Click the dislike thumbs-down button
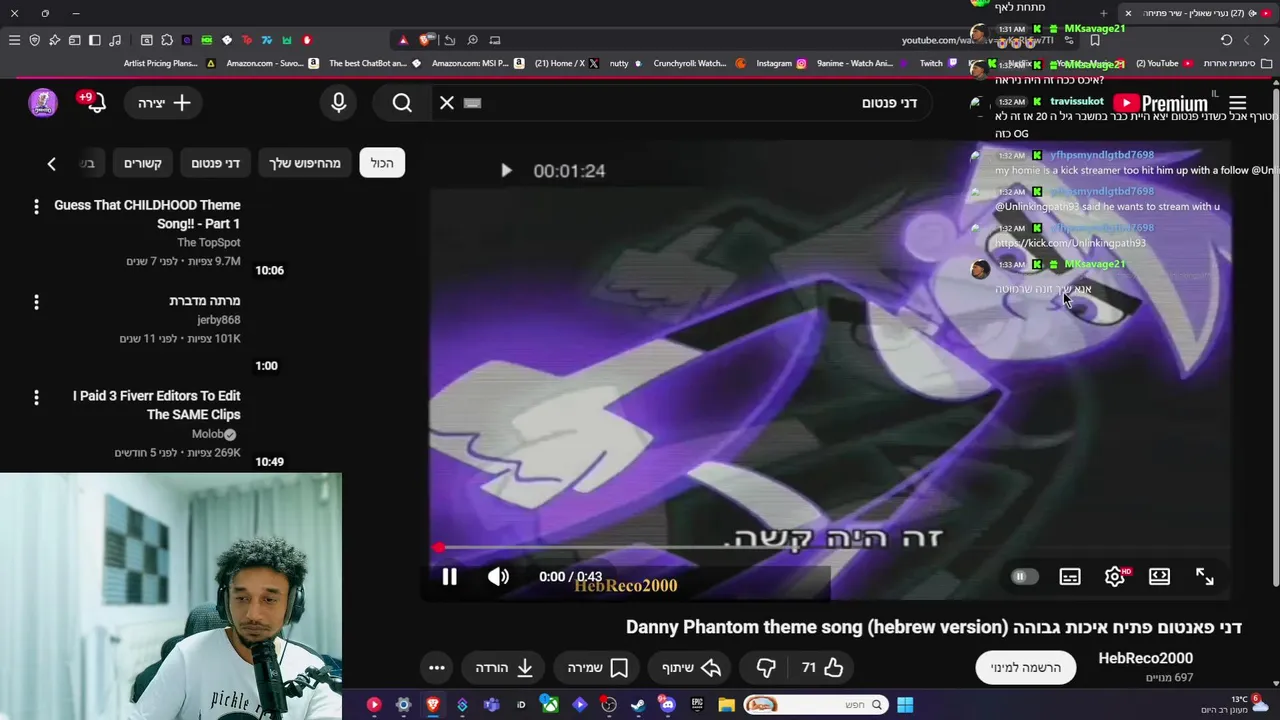This screenshot has width=1280, height=720. (x=766, y=667)
